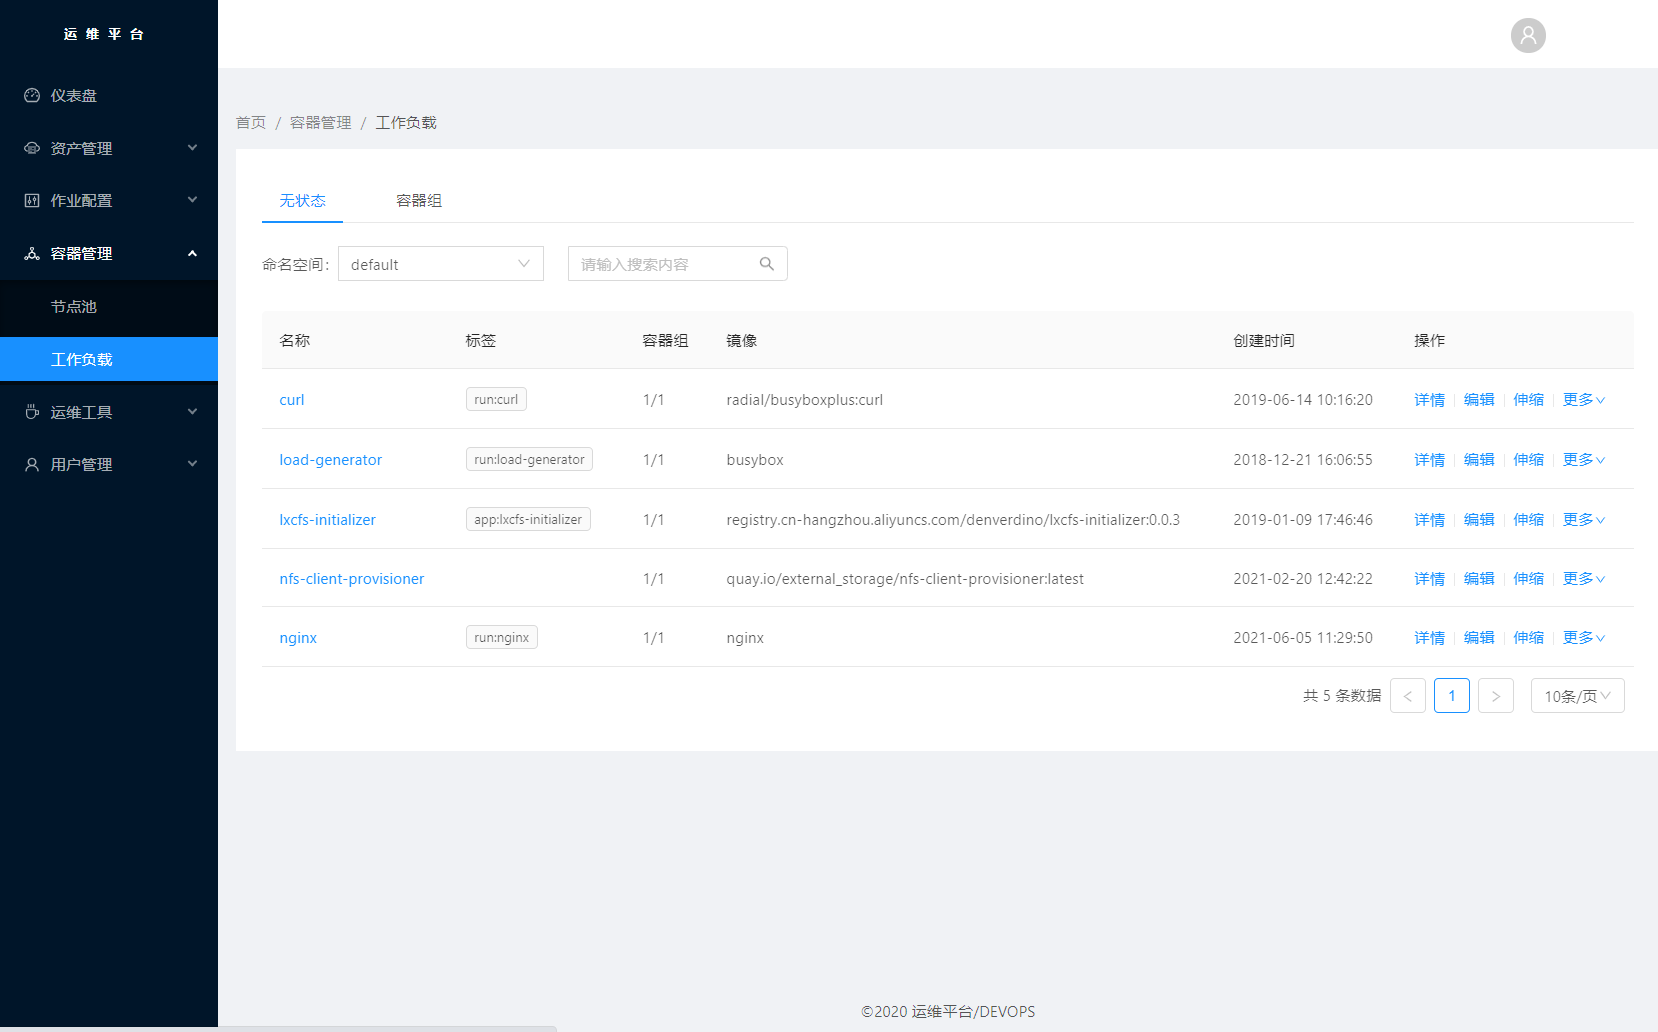The image size is (1658, 1032).
Task: Open the nginx workload link
Action: (x=298, y=638)
